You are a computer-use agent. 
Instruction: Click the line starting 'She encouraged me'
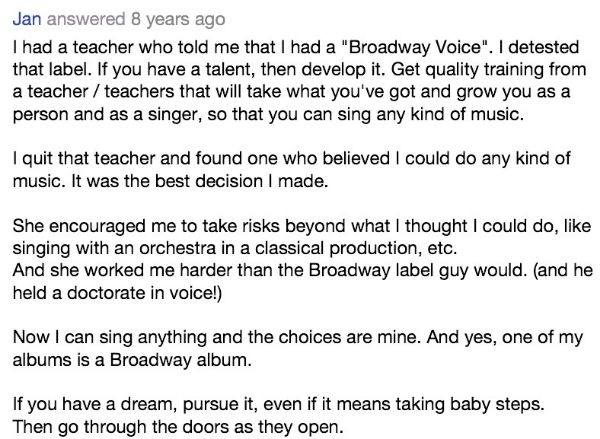pos(302,226)
